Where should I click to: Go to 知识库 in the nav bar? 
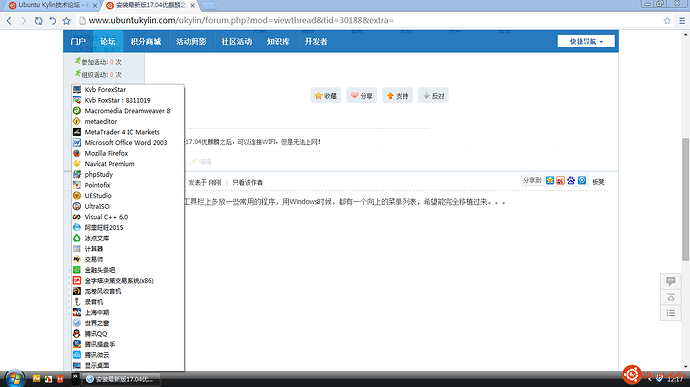278,41
